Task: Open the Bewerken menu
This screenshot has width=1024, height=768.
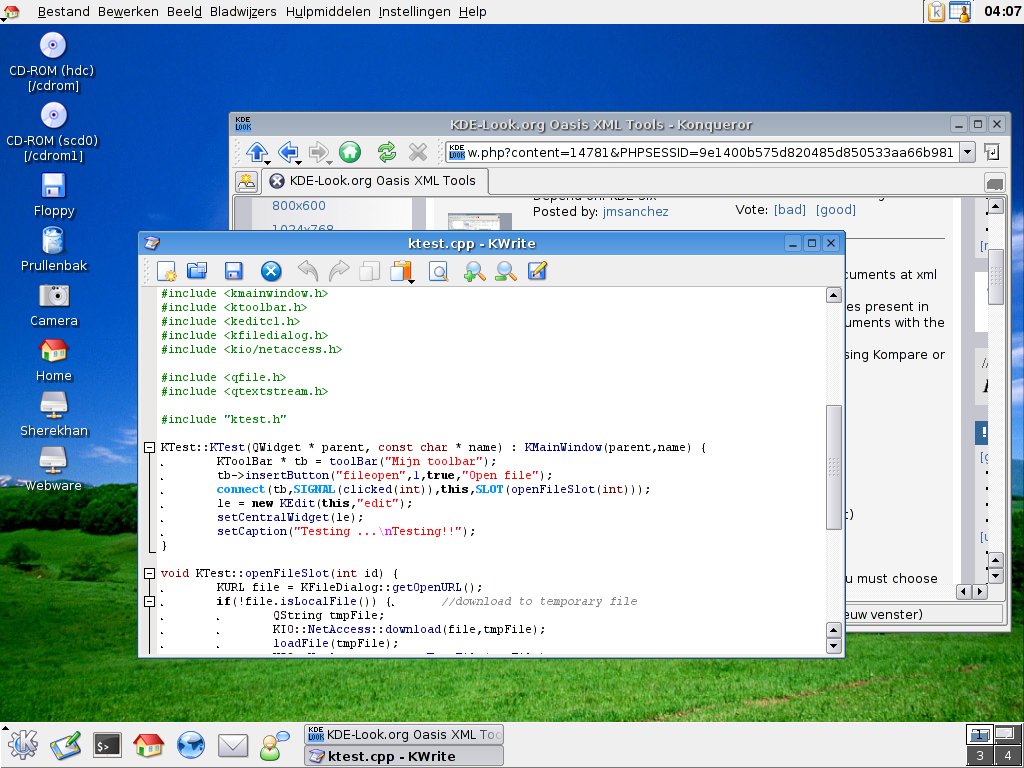Action: (x=128, y=11)
